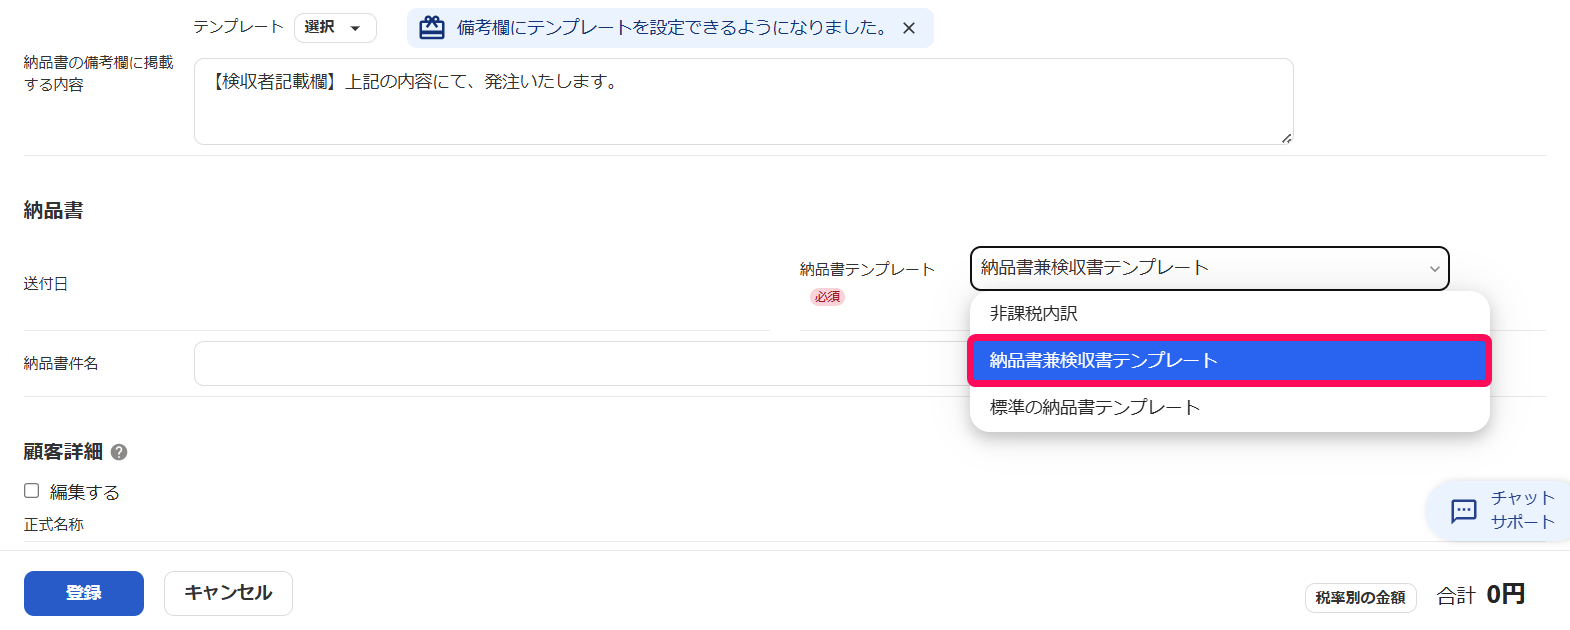Choose 納品書兼検収書テンプレート option in list

tap(1229, 361)
